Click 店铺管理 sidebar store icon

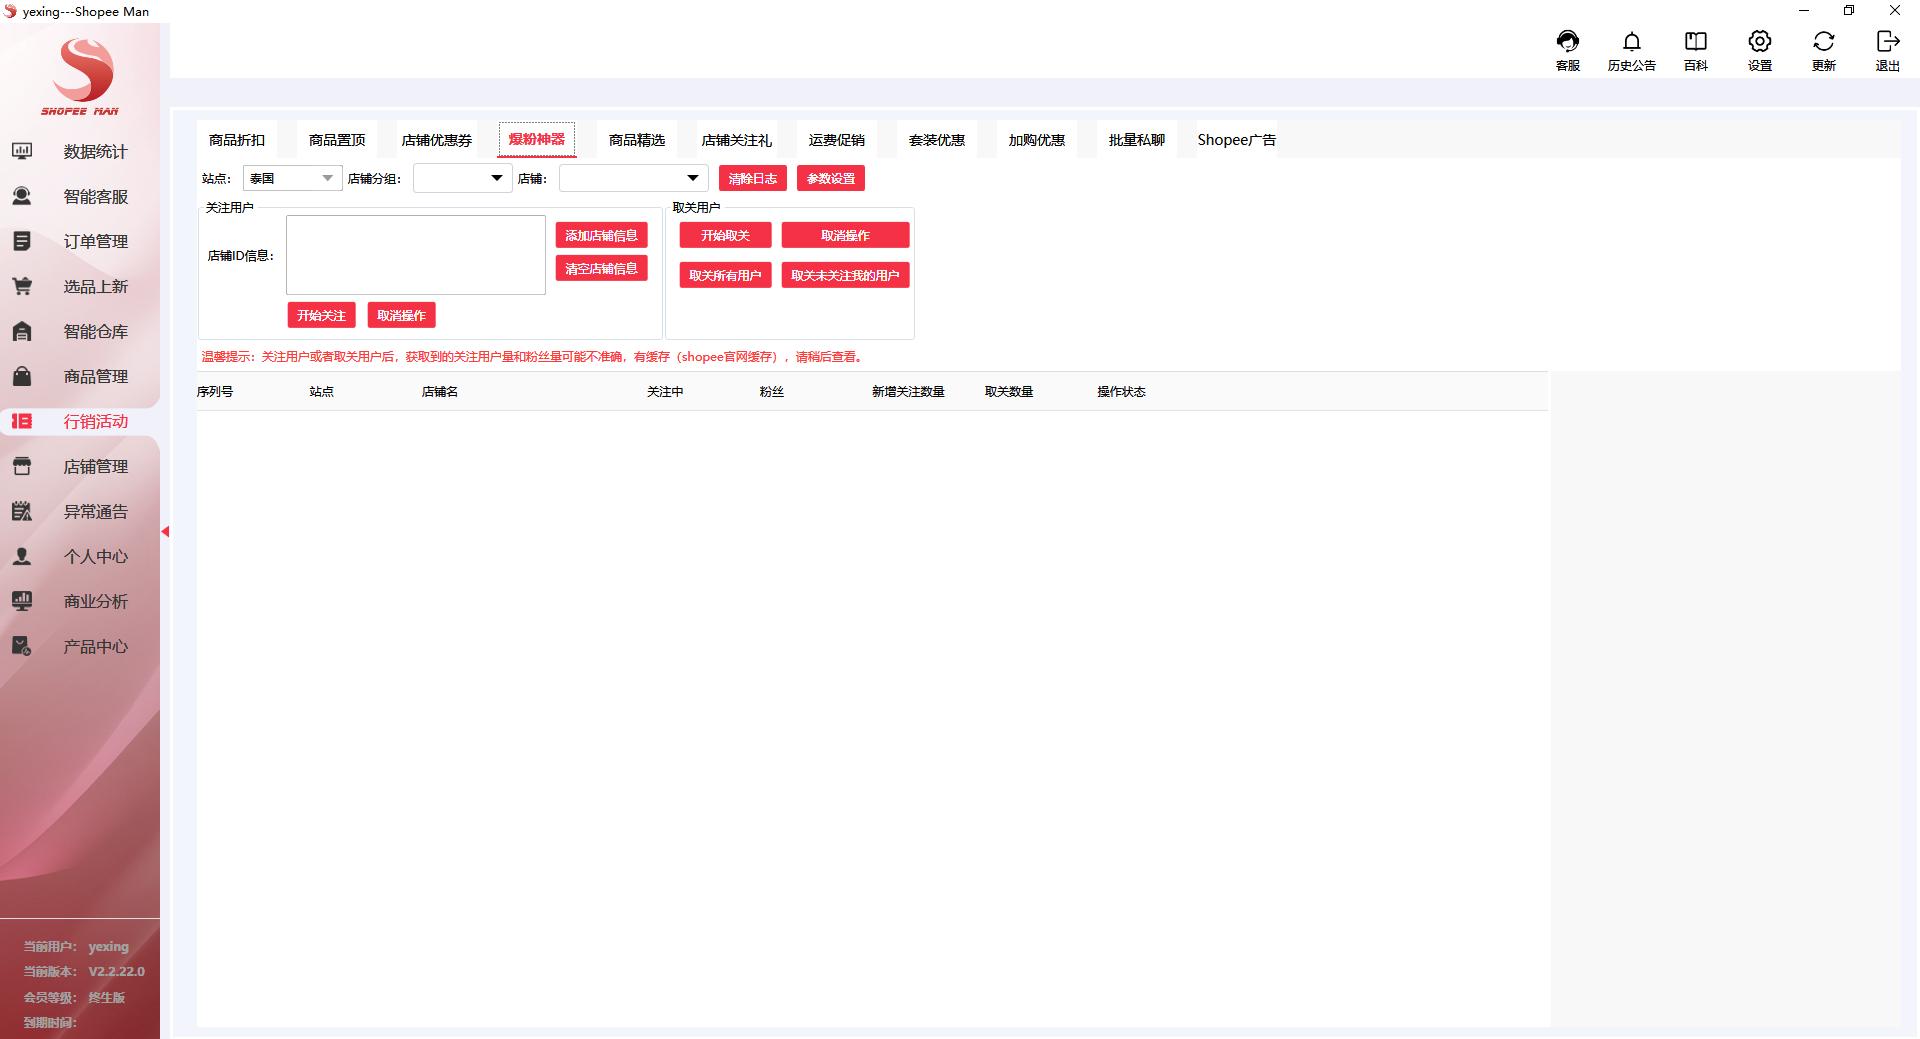pyautogui.click(x=22, y=466)
